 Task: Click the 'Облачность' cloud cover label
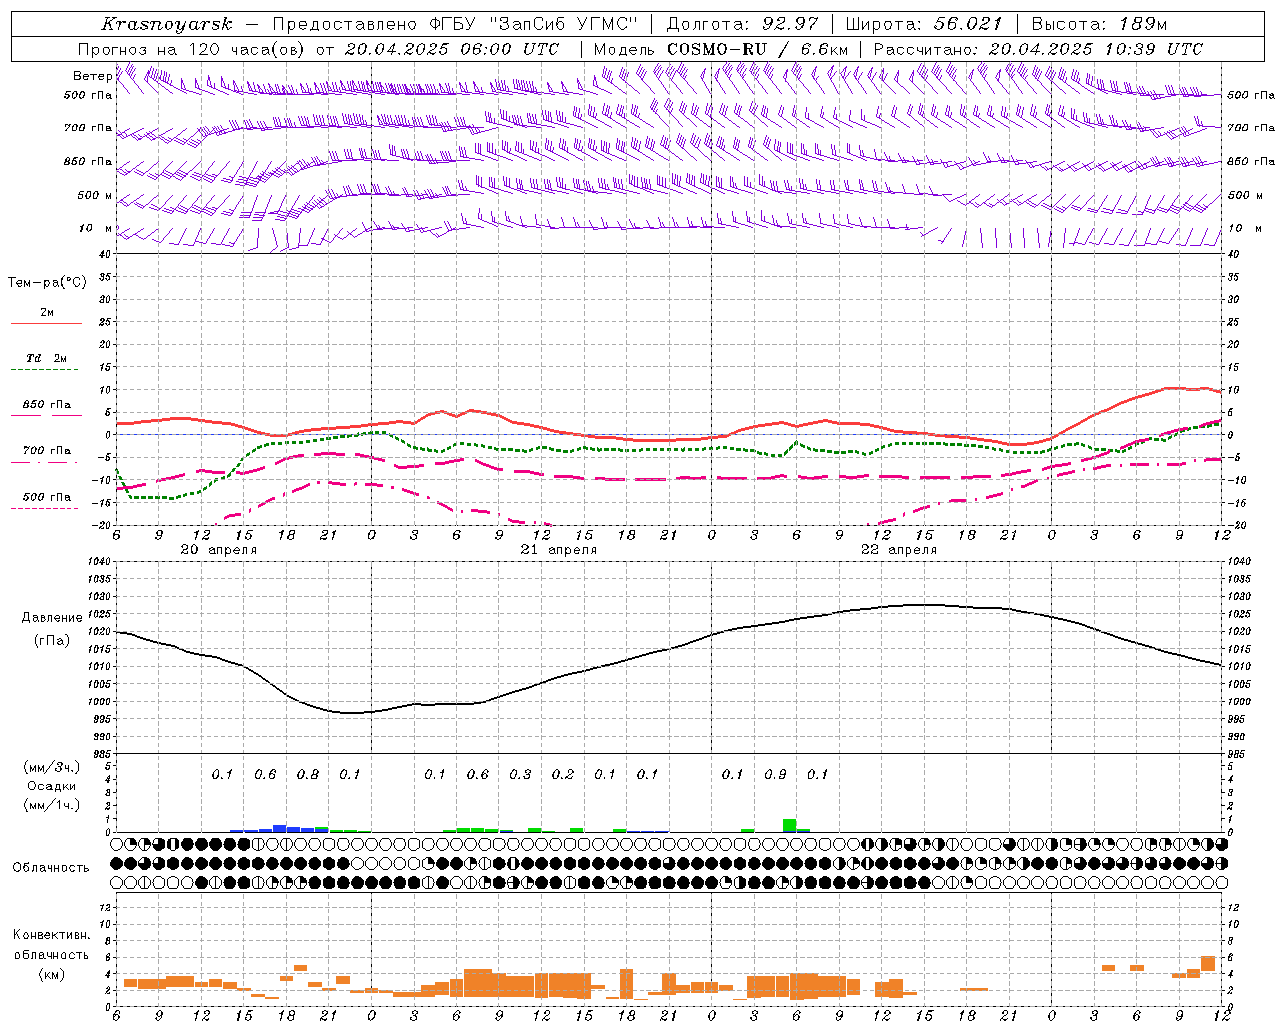pyautogui.click(x=51, y=867)
